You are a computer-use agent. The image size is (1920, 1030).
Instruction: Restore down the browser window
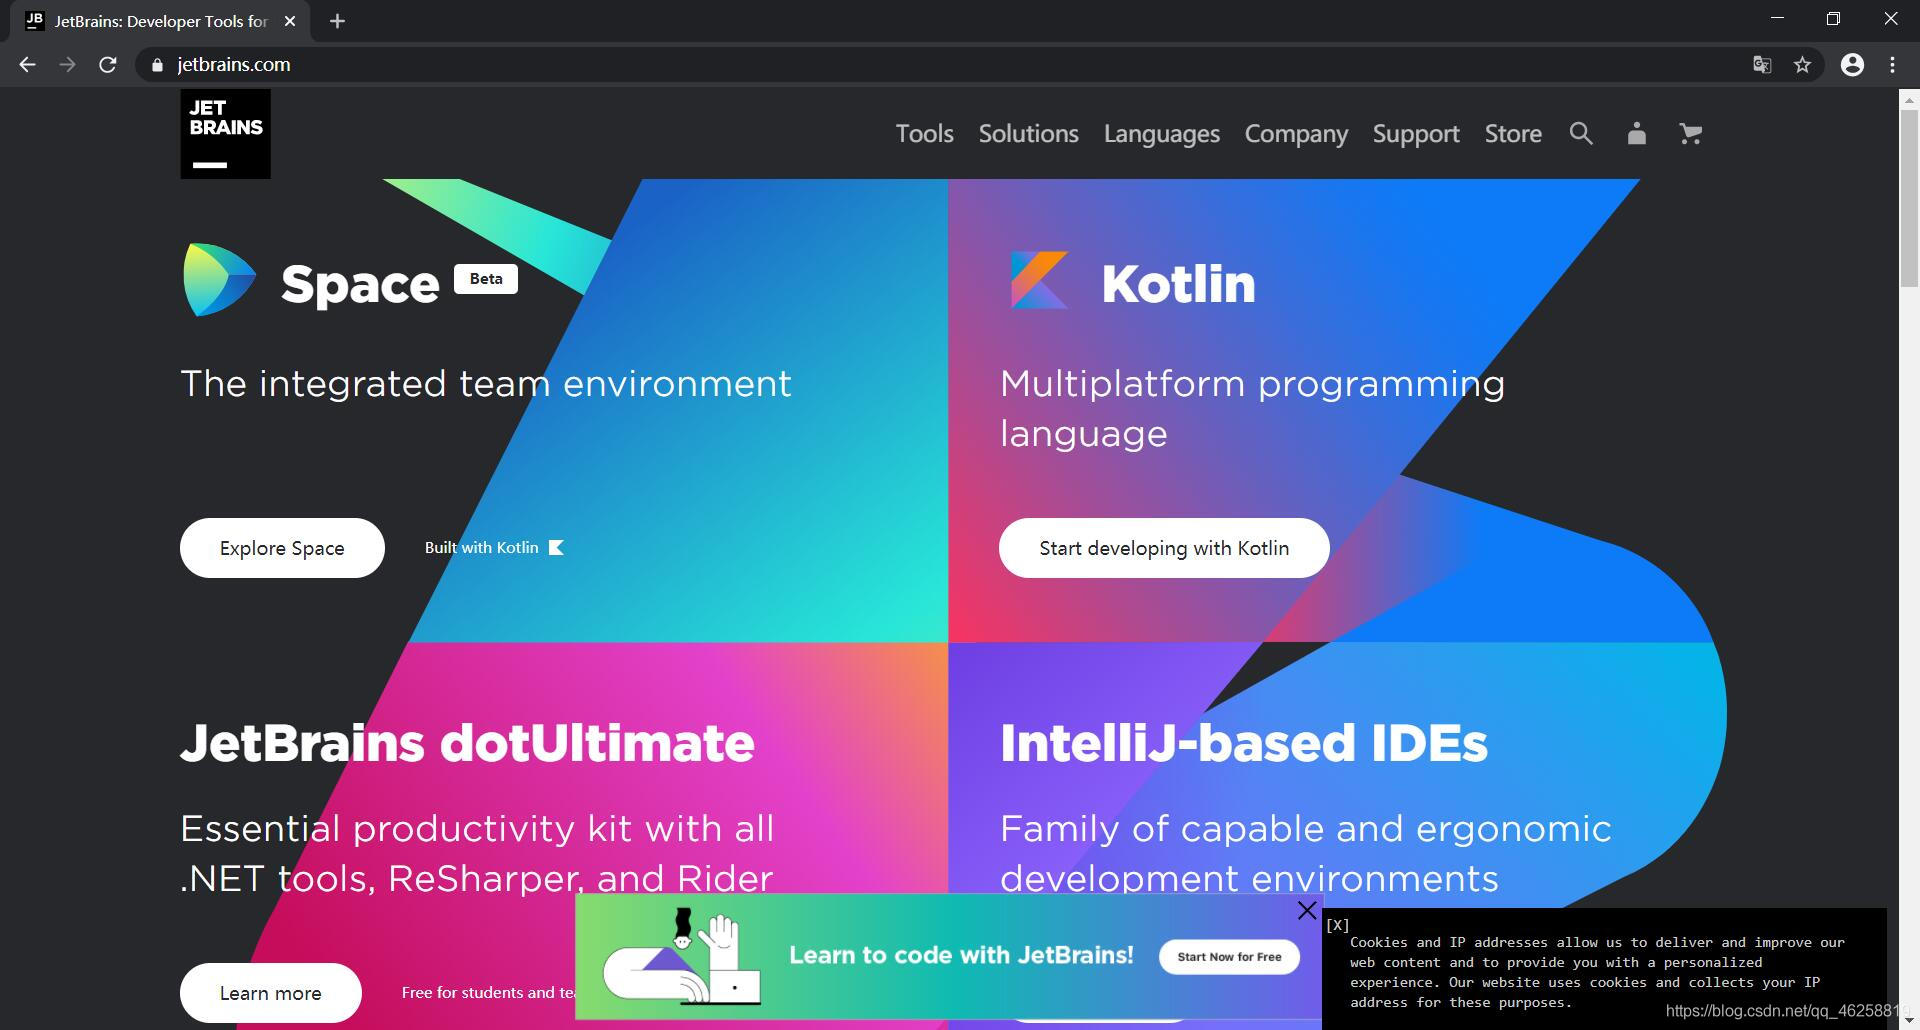click(x=1833, y=19)
